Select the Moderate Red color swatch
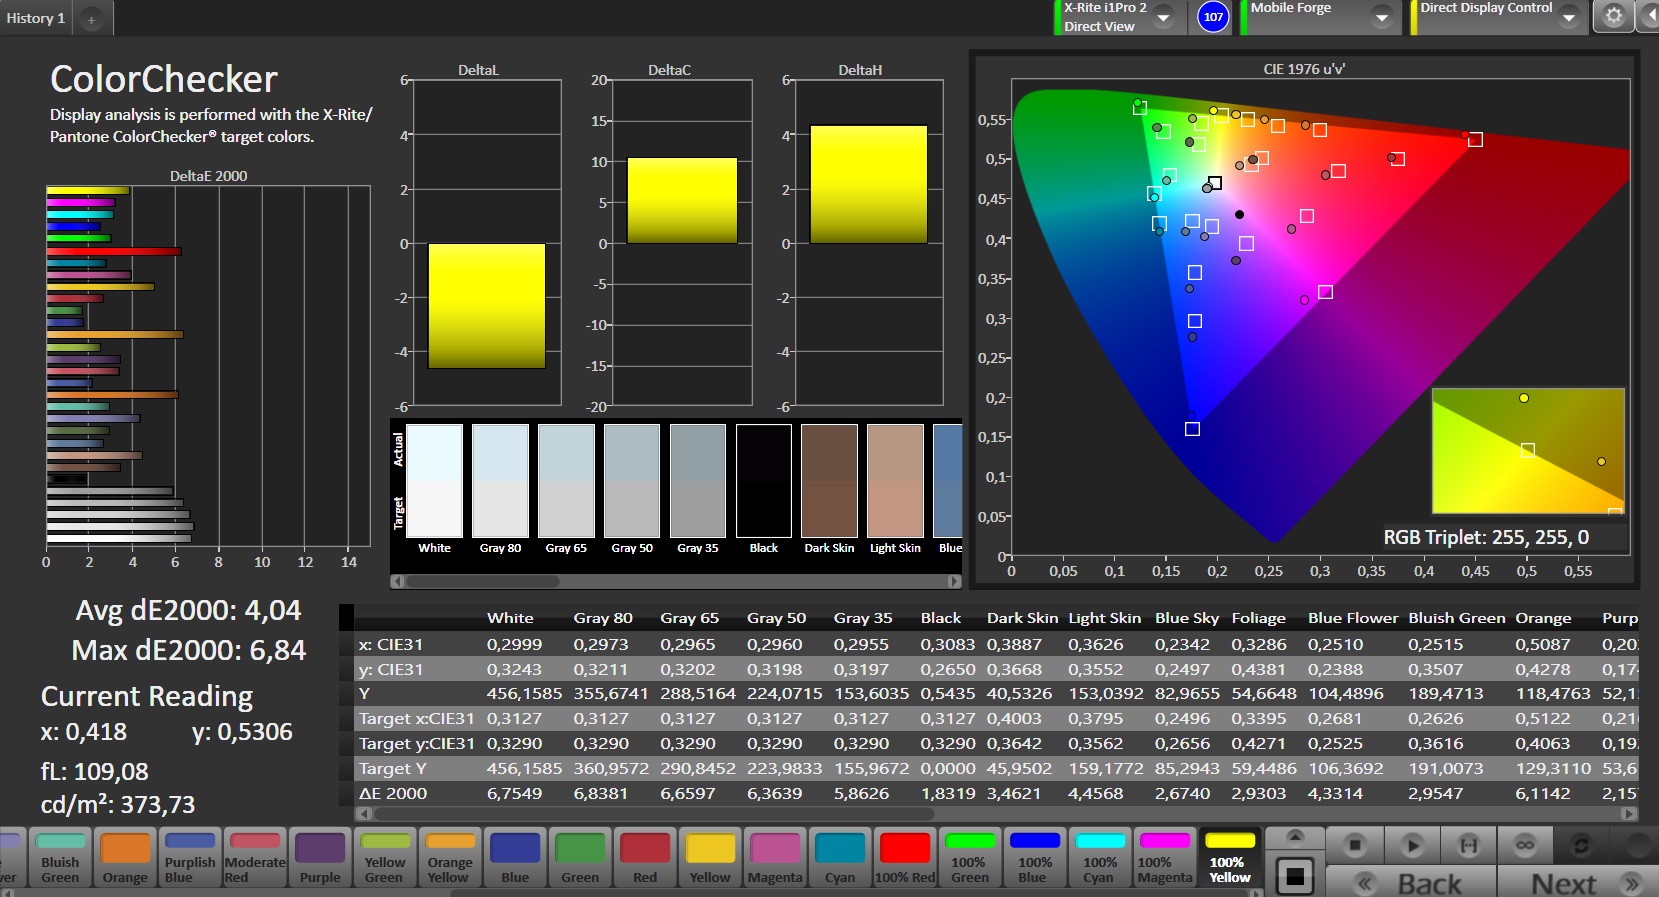This screenshot has width=1659, height=897. 255,858
